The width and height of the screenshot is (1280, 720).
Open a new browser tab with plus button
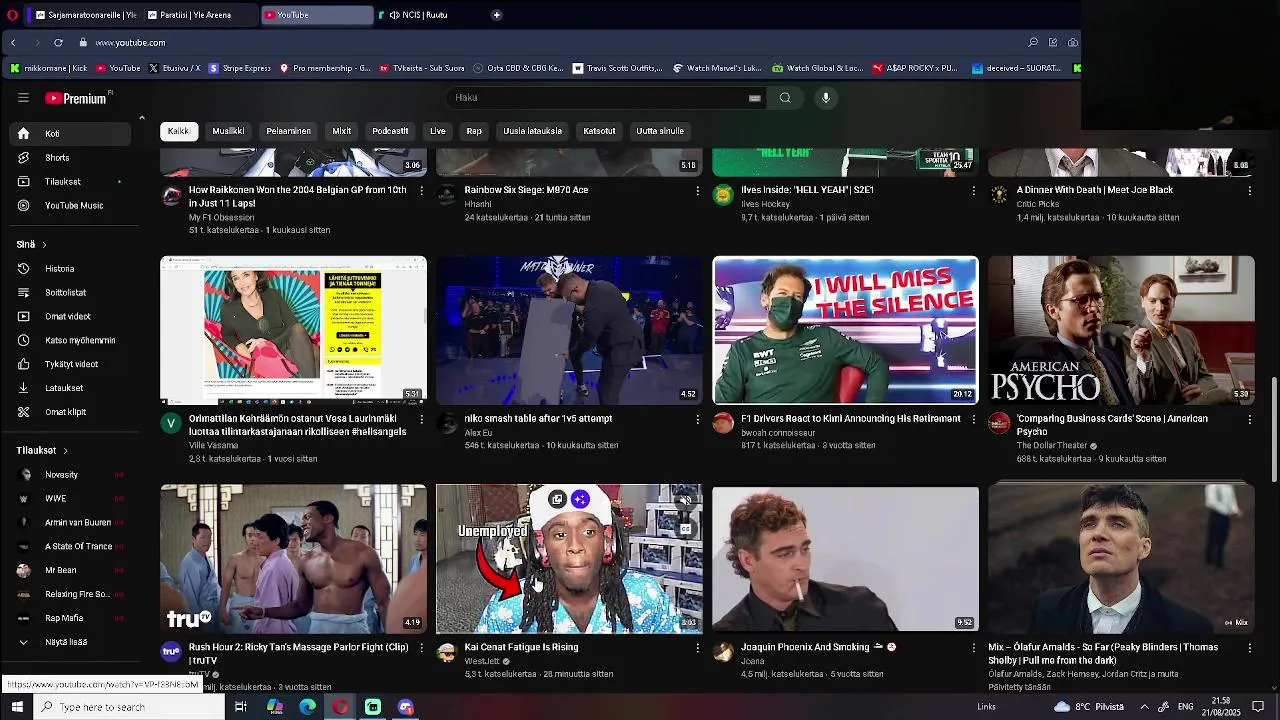(x=496, y=15)
